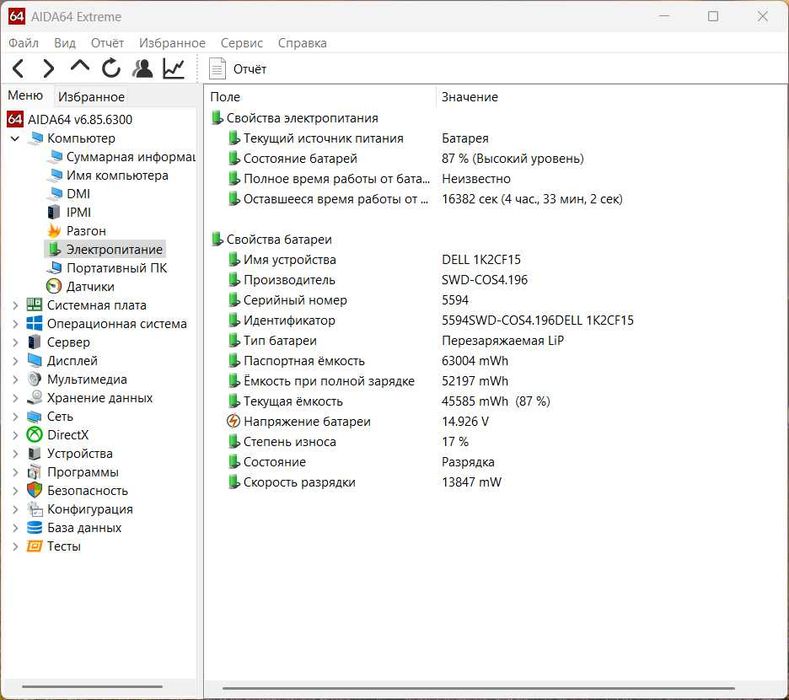The width and height of the screenshot is (789, 700).
Task: Click the Сервер icon in tree
Action: (x=34, y=342)
